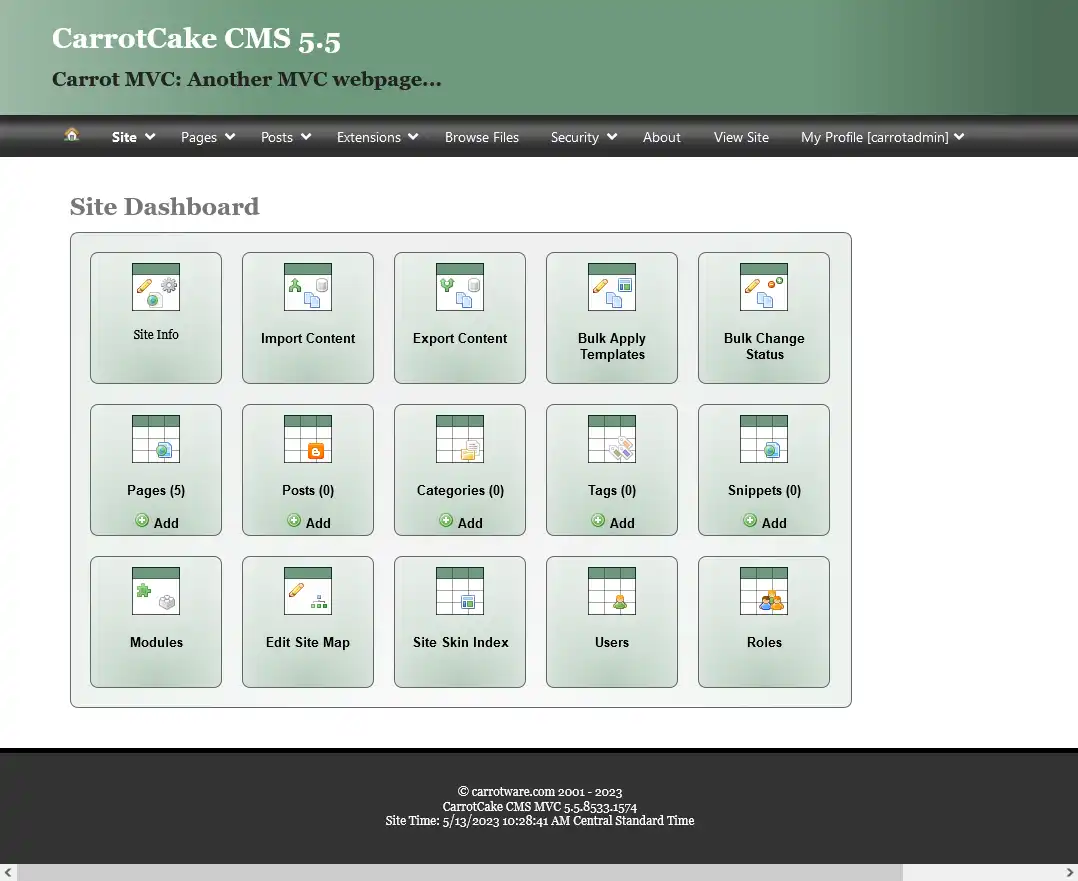Click green plus icon under Categories
1078x881 pixels.
tap(446, 521)
